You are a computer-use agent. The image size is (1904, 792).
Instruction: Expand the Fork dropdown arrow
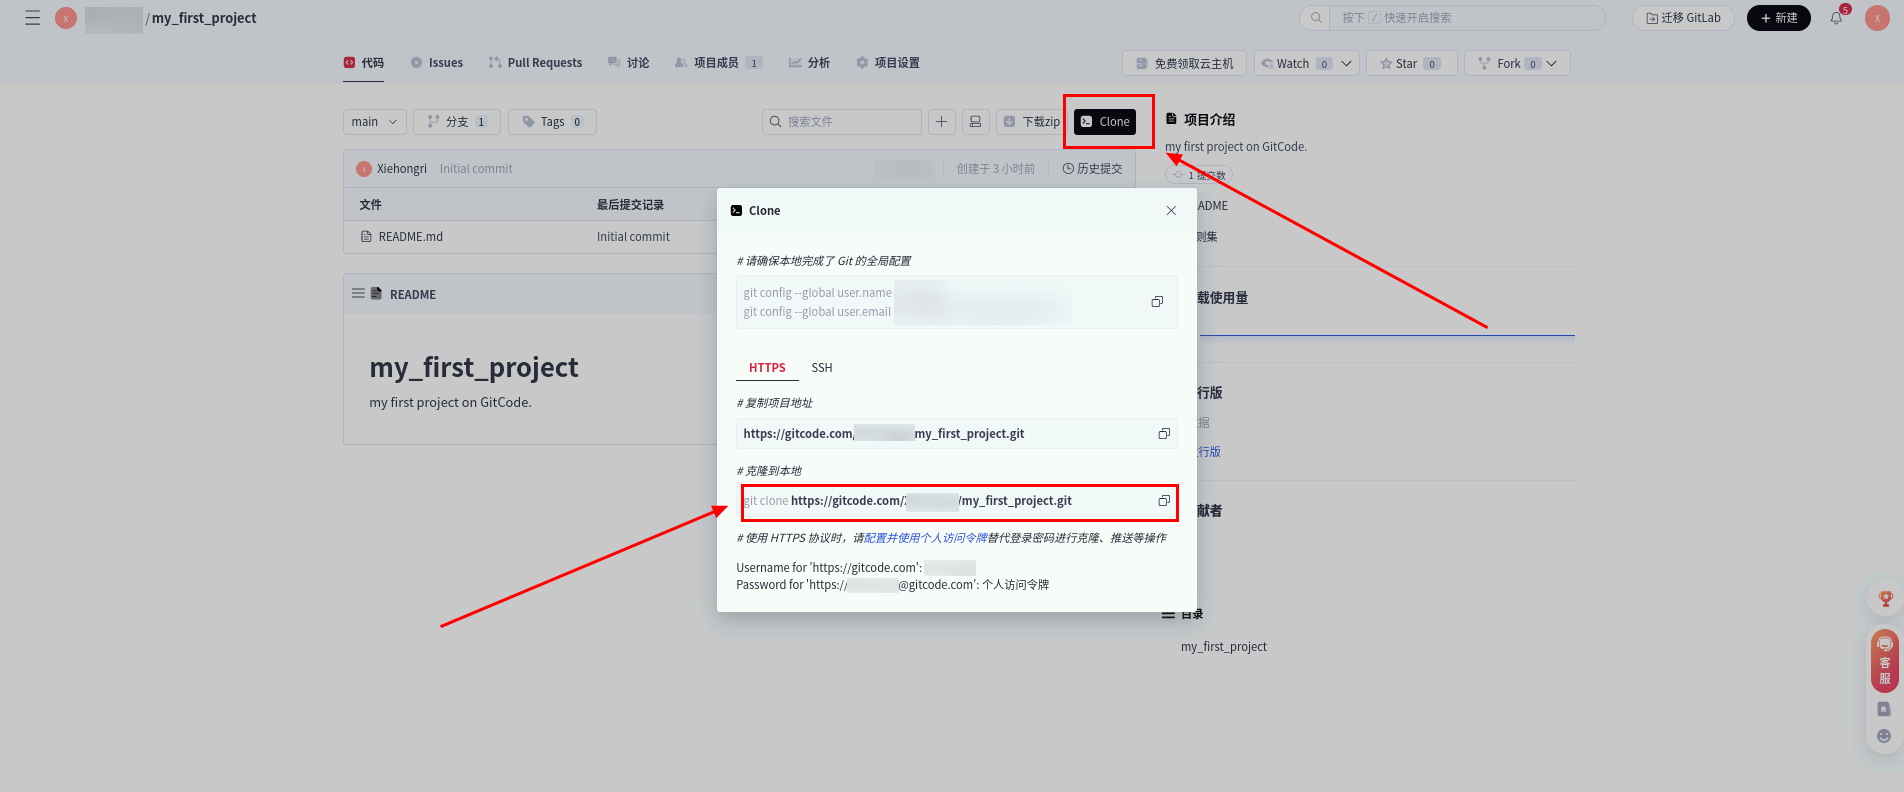(1552, 64)
